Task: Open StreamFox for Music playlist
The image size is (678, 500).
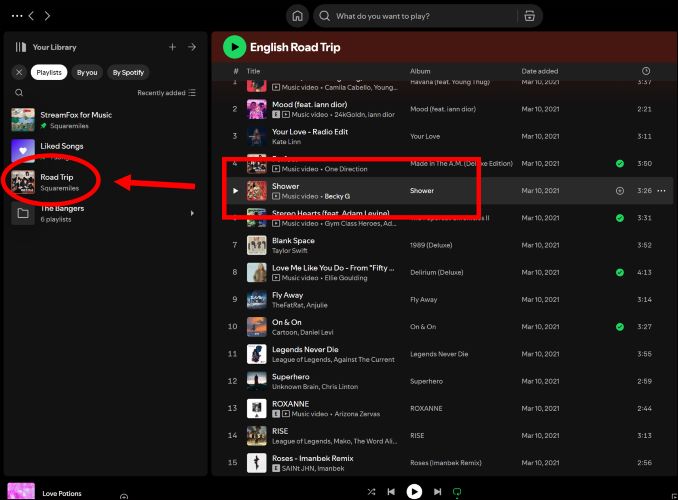Action: (104, 120)
